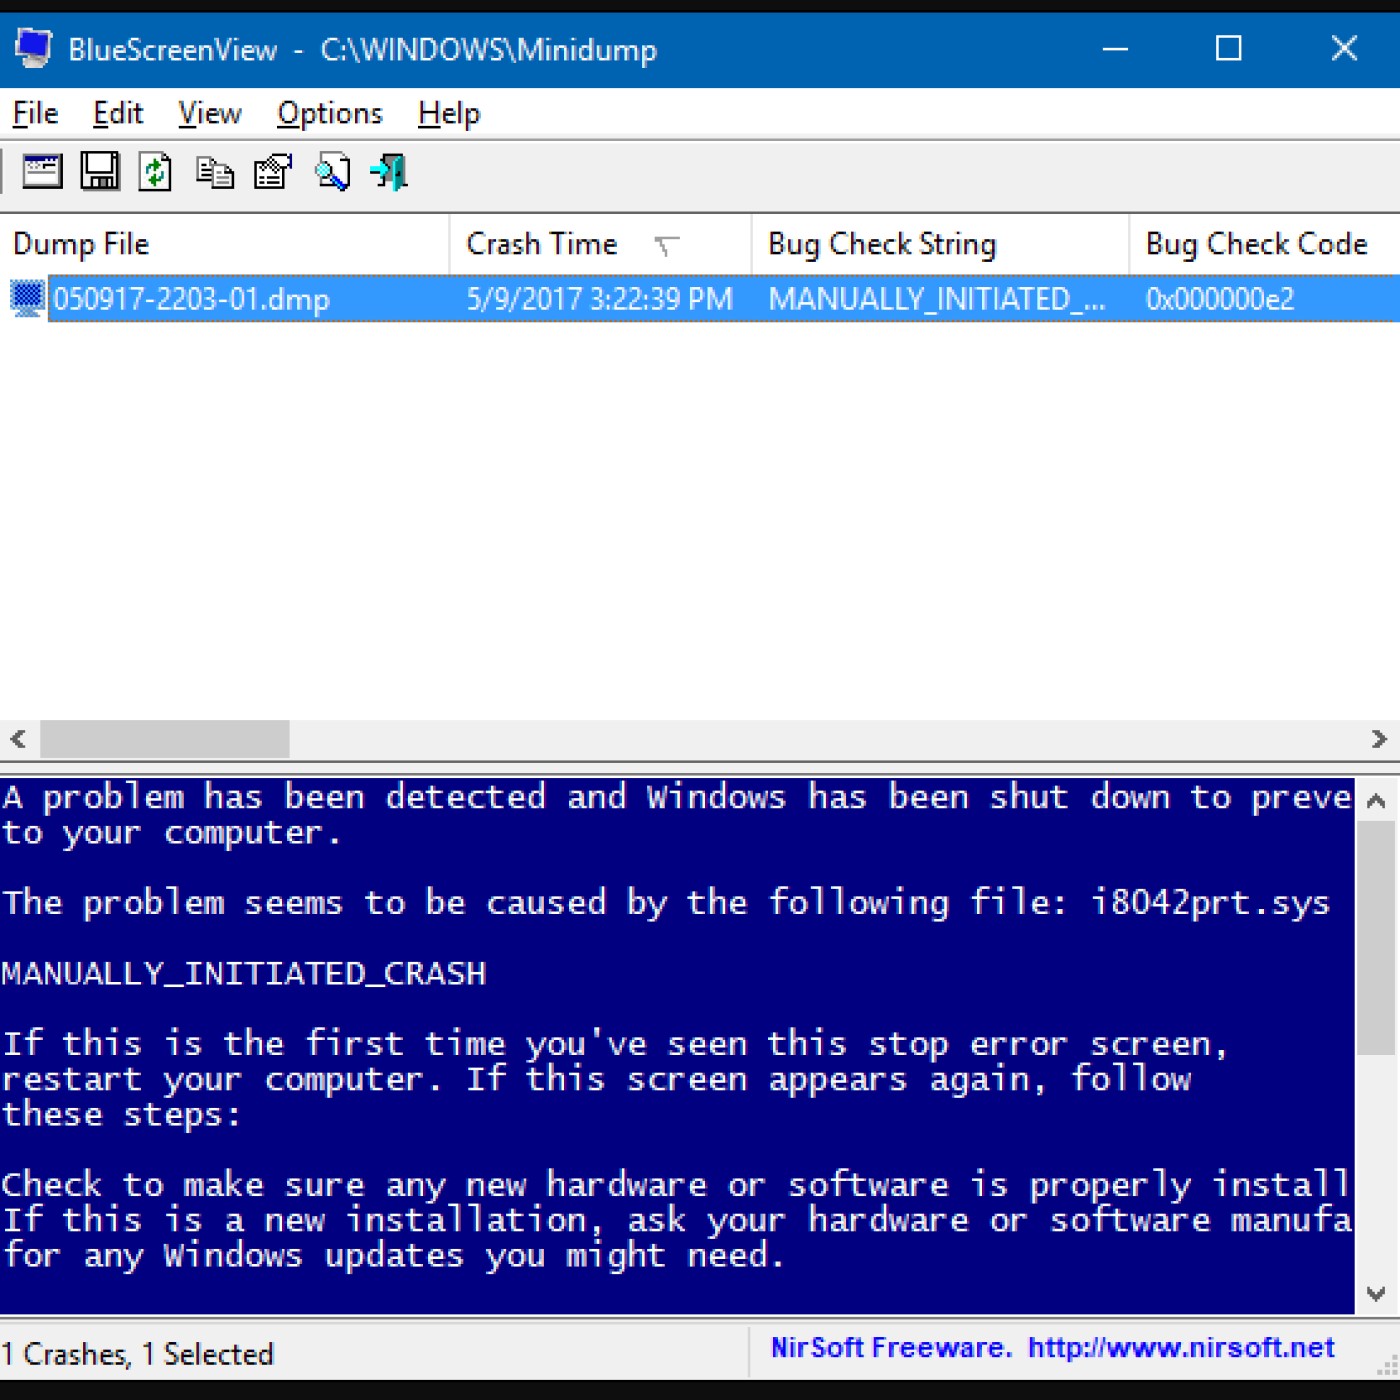Select the 050917-2203-01.dmp row

700,299
